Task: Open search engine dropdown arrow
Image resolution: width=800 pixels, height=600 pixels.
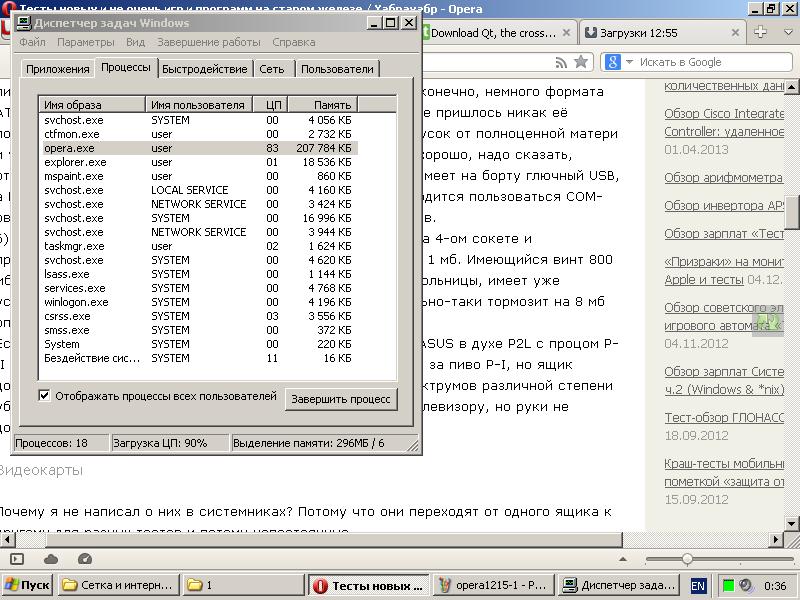Action: click(629, 62)
